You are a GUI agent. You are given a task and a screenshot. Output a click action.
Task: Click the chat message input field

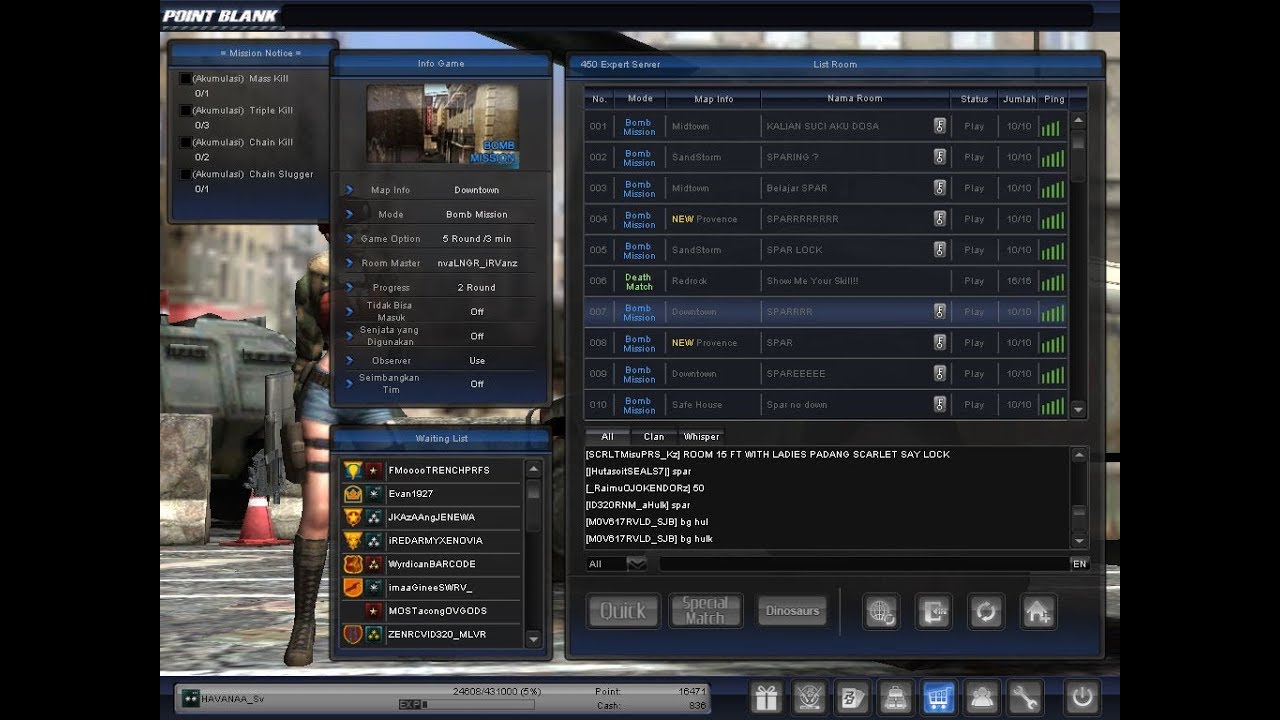point(864,564)
